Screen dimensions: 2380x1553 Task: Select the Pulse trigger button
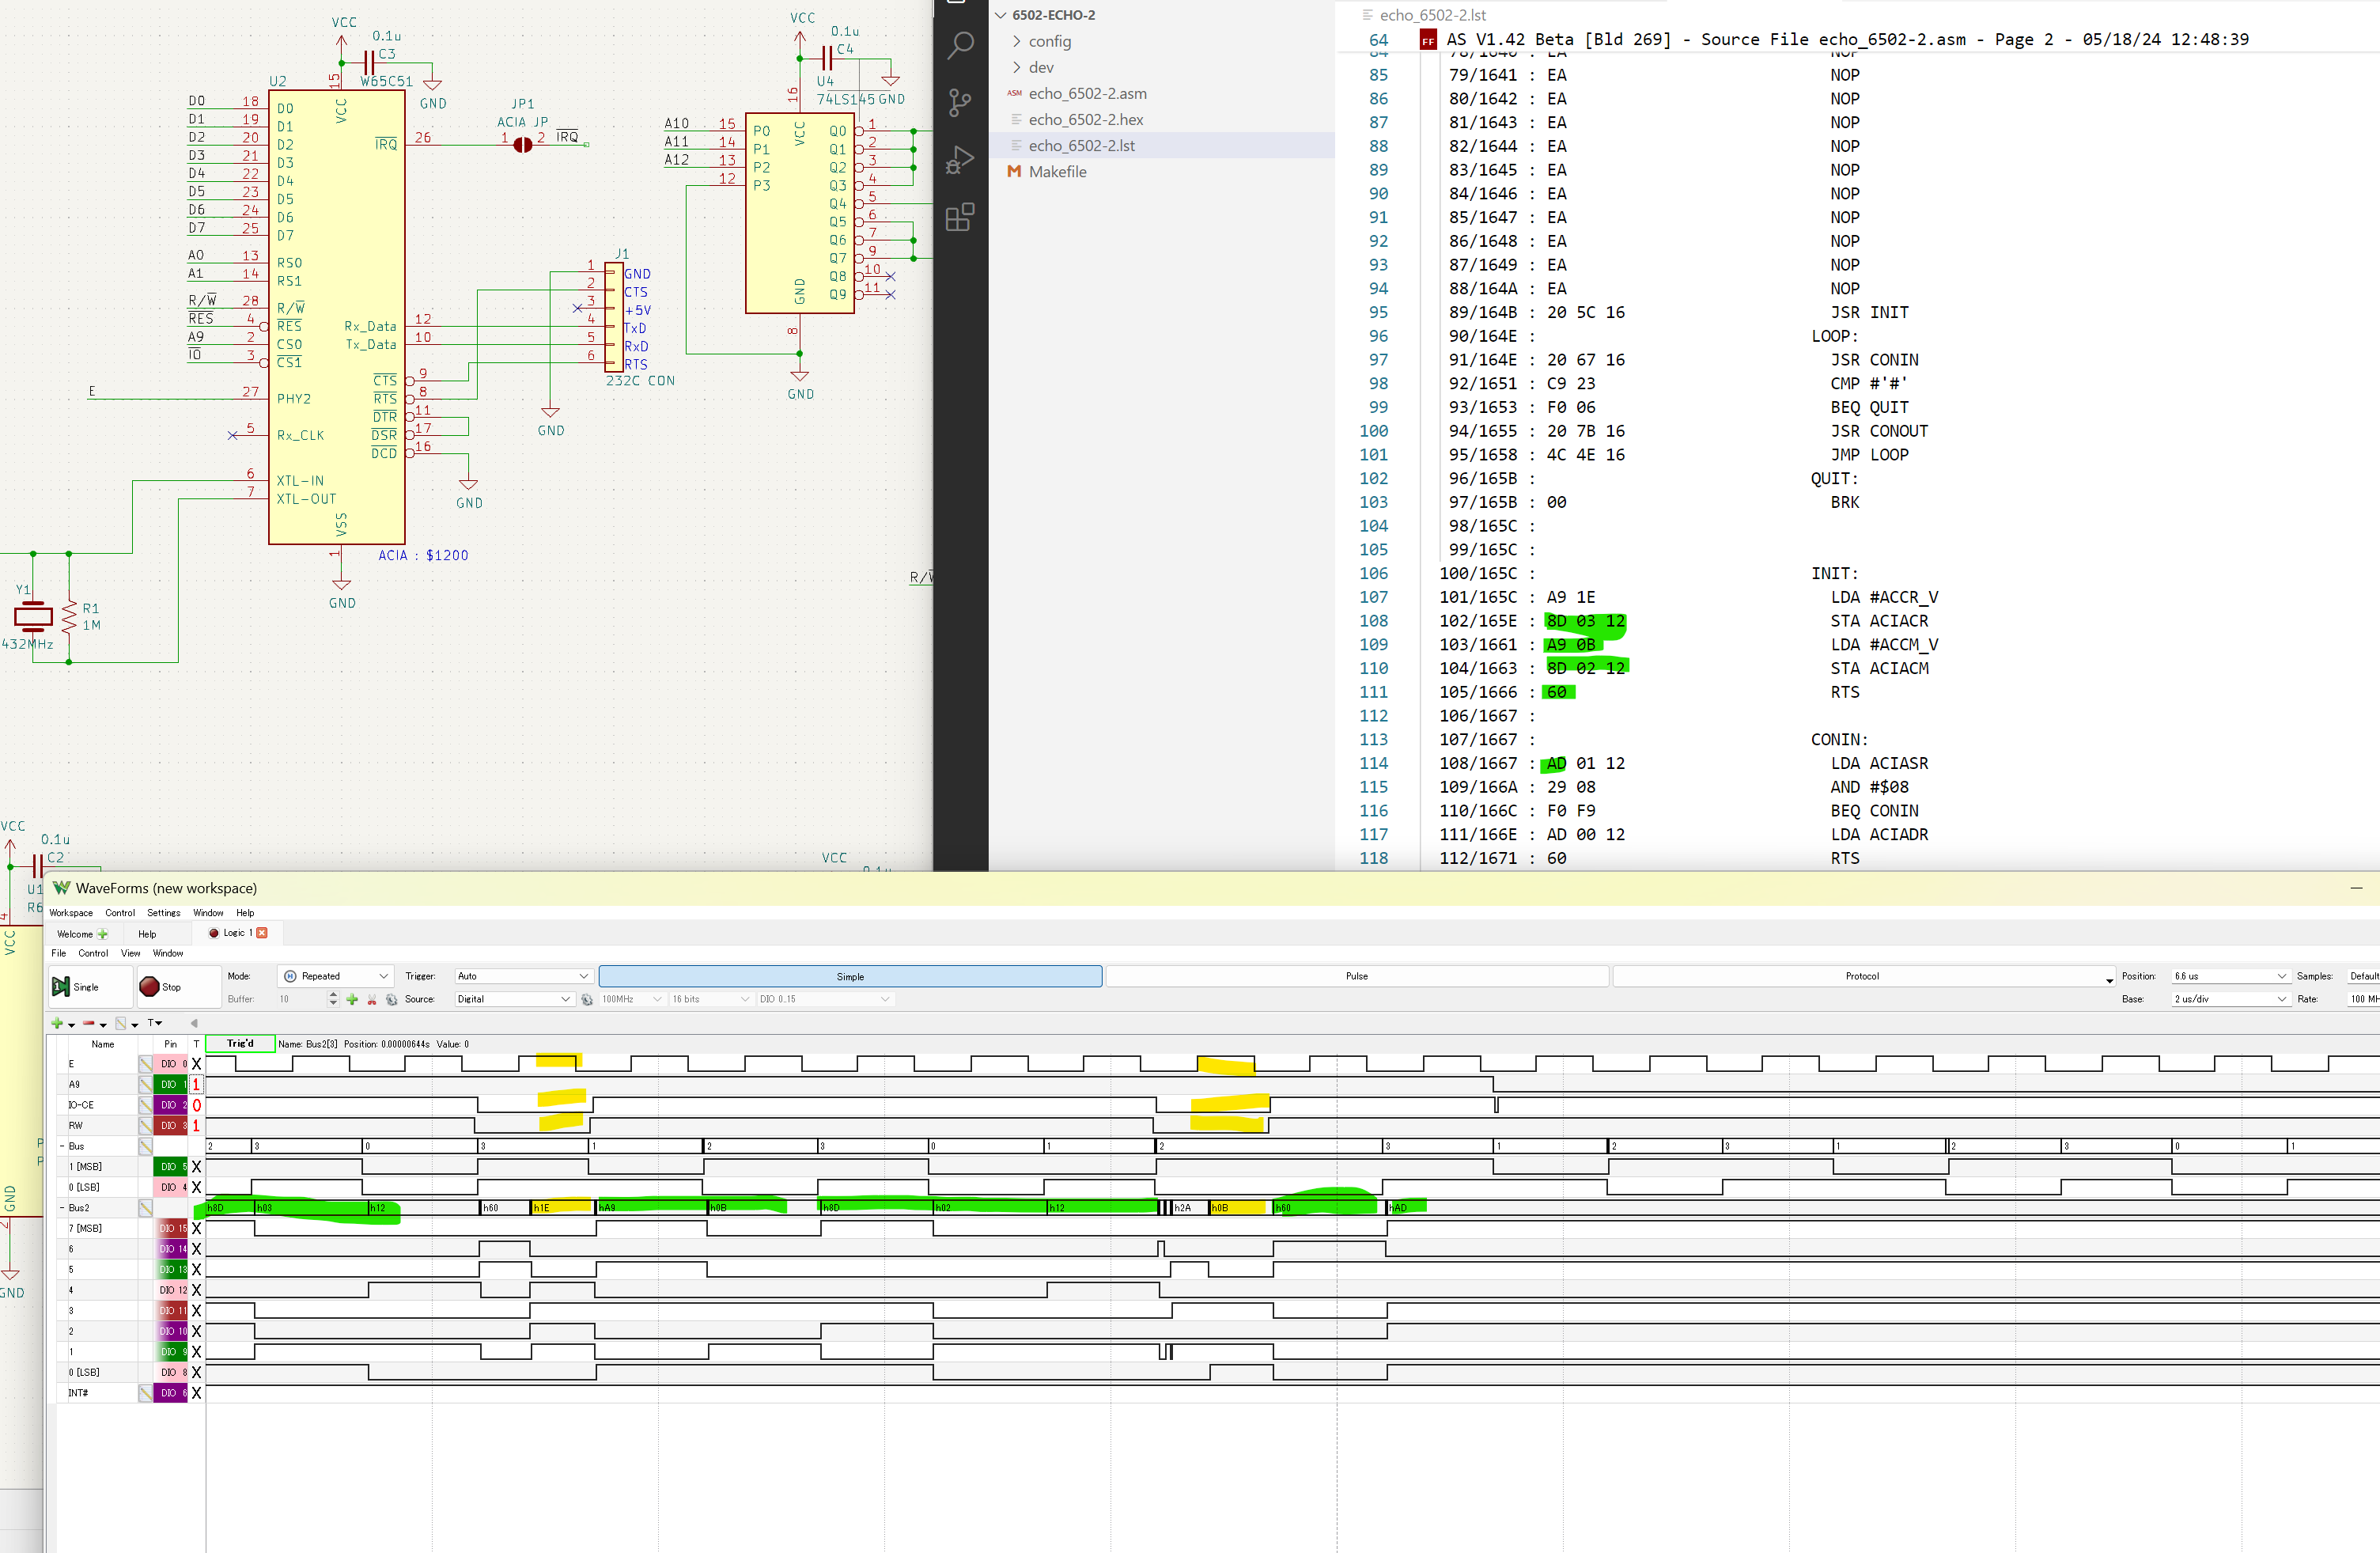pyautogui.click(x=1357, y=976)
